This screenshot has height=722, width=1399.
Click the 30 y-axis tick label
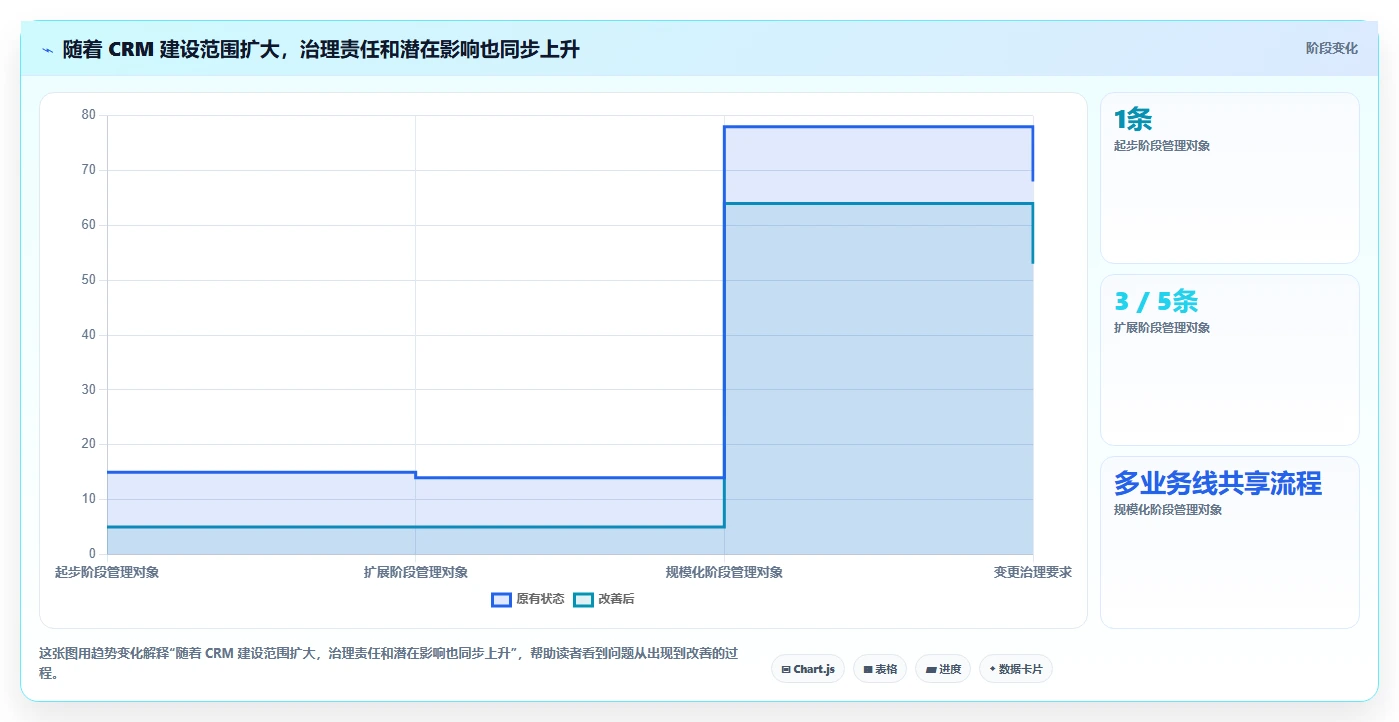(89, 389)
